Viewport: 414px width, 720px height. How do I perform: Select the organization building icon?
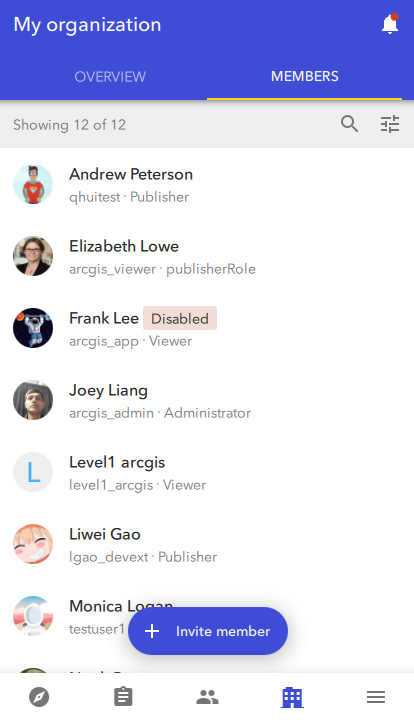(292, 698)
